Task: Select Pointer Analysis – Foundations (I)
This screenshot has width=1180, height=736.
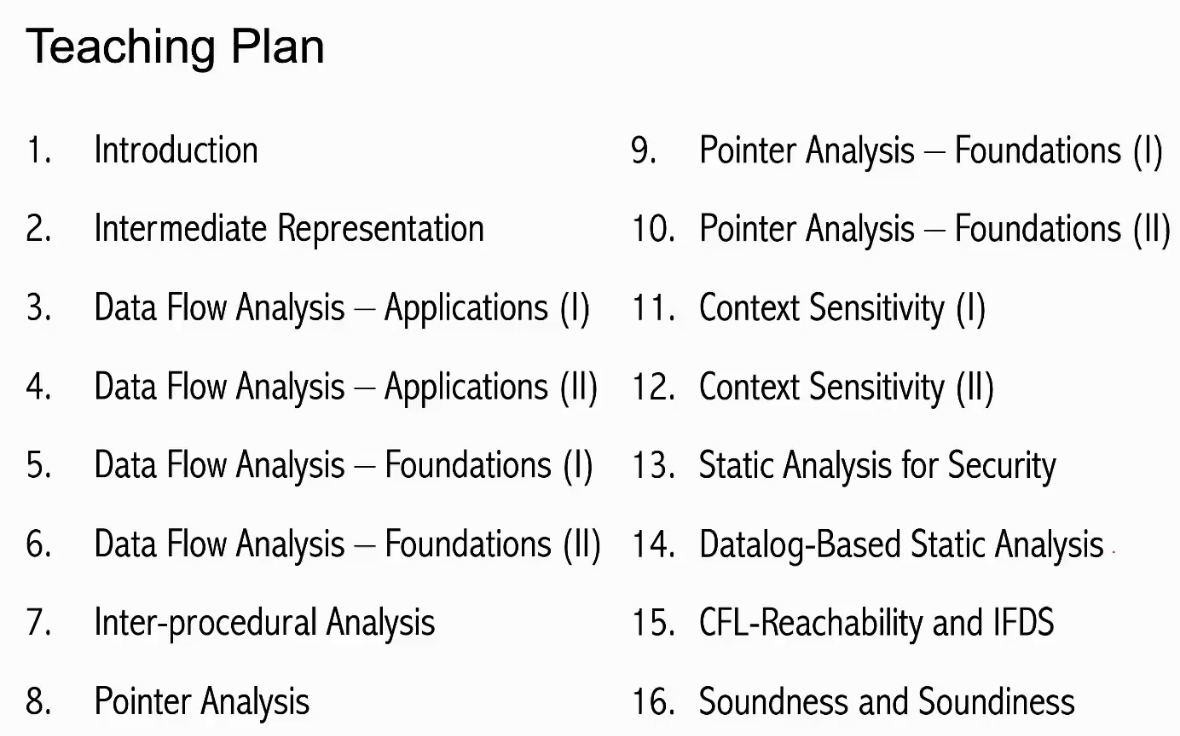Action: point(931,151)
